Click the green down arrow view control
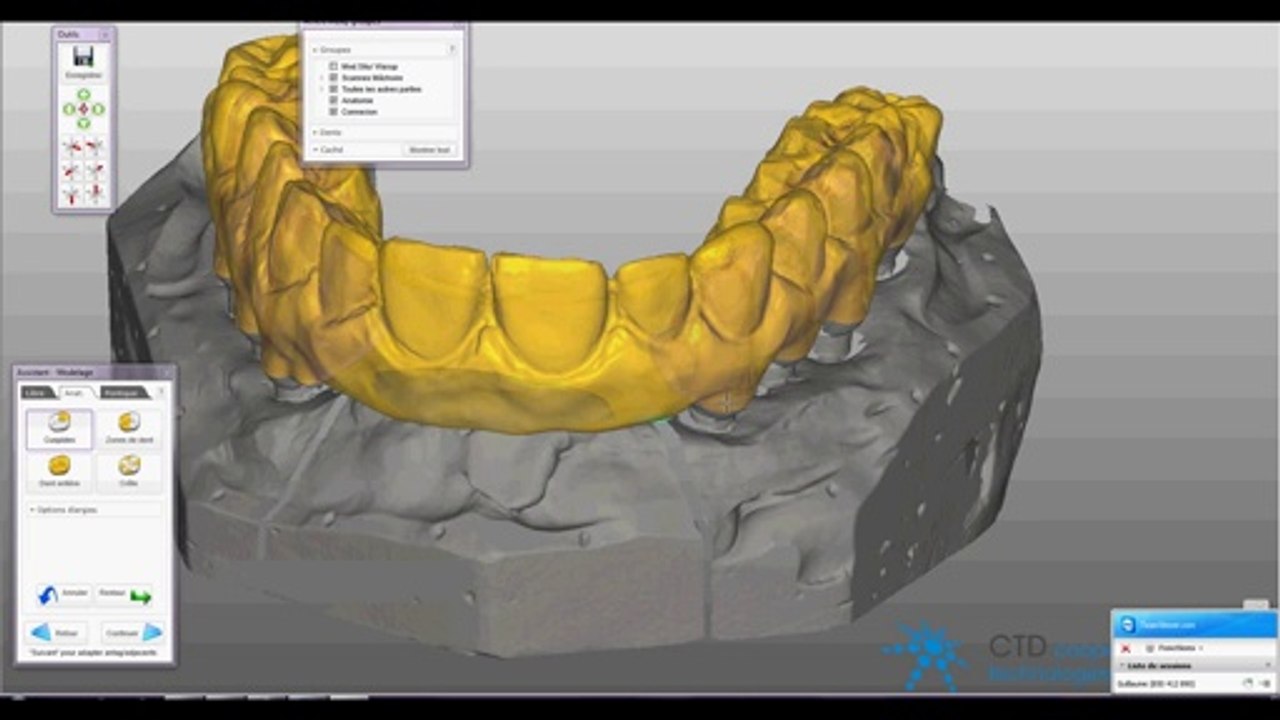The height and width of the screenshot is (720, 1280). coord(84,123)
